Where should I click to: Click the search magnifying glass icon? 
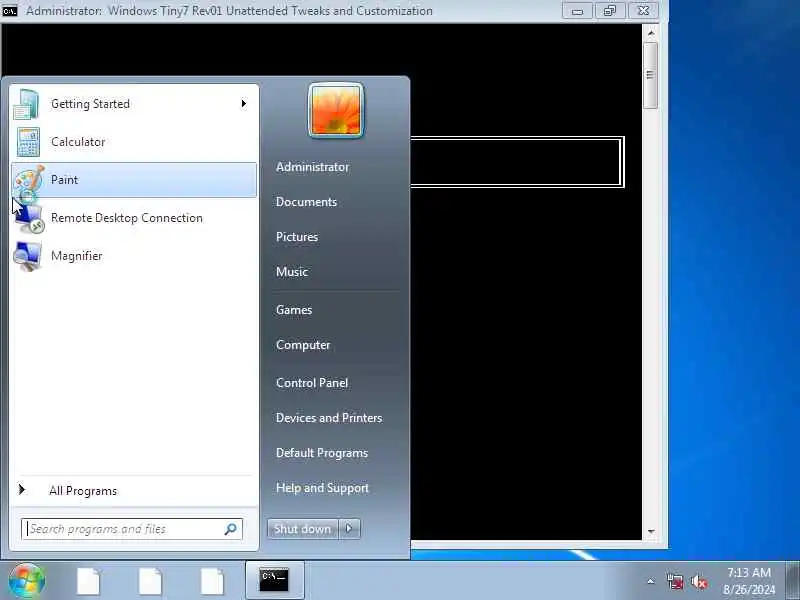[x=231, y=529]
